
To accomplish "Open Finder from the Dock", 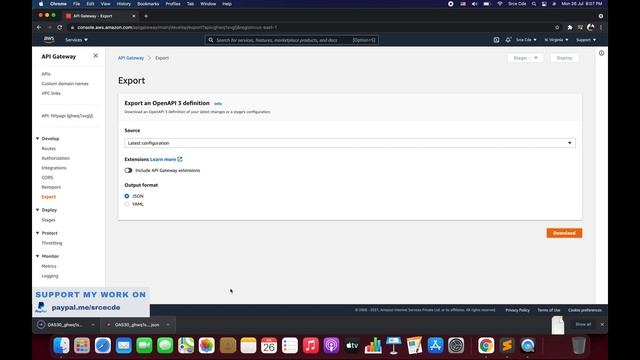I will [x=61, y=345].
